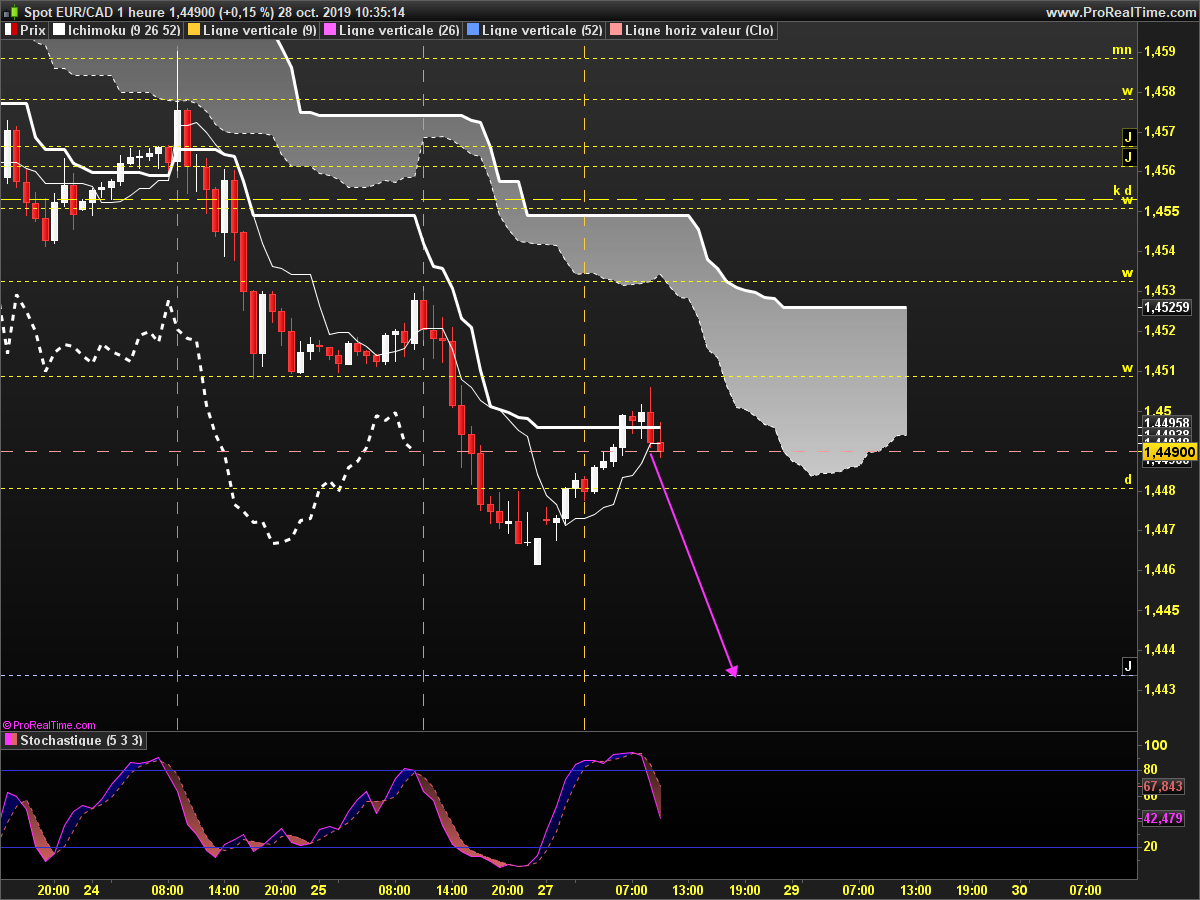This screenshot has width=1200, height=900.
Task: Click the 1,443 price axis label
Action: point(1159,689)
